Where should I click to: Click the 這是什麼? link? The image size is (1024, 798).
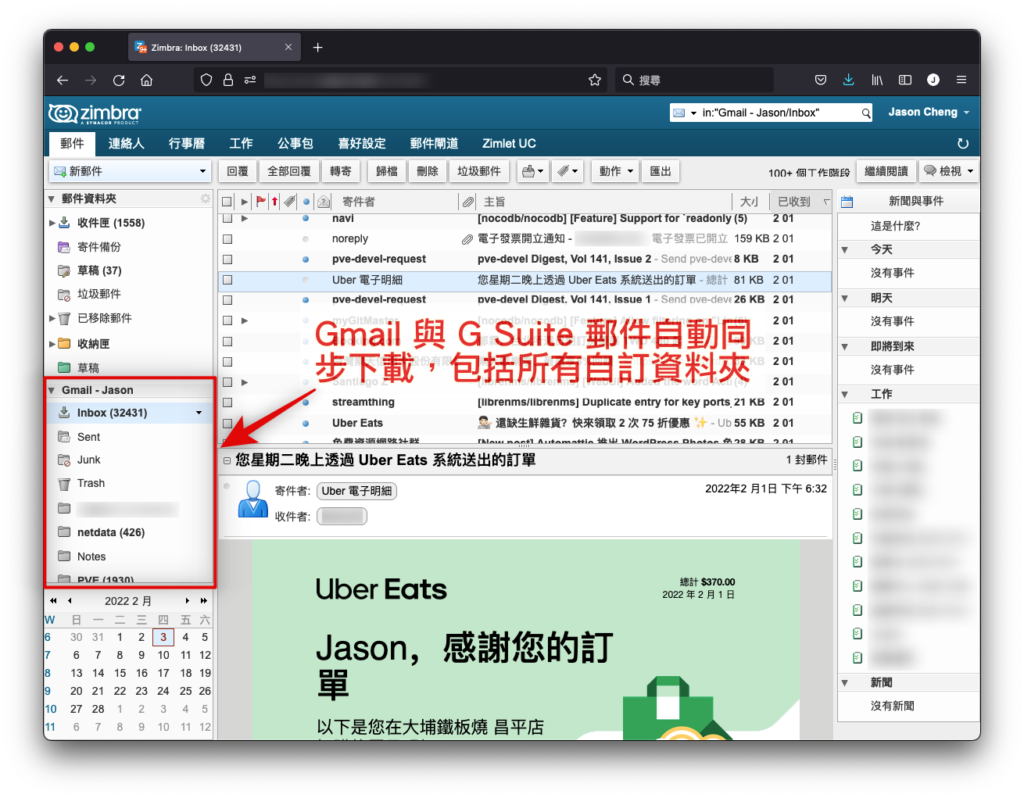point(895,226)
